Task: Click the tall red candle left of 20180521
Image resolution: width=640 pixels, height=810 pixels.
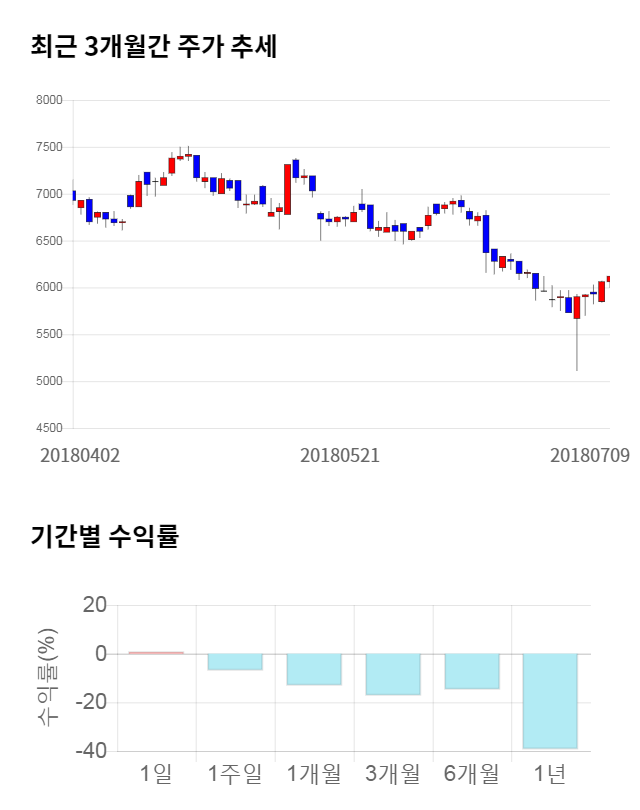Action: click(287, 189)
